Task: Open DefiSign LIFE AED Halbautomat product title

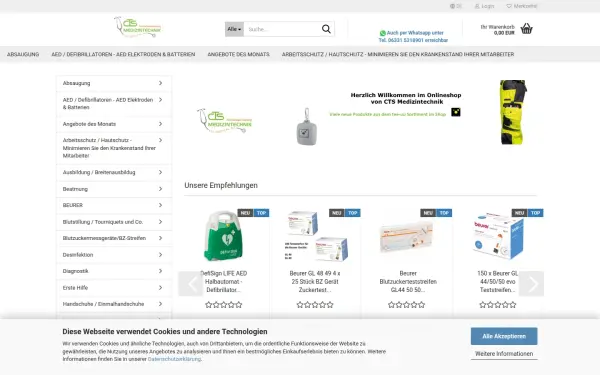Action: pyautogui.click(x=224, y=282)
